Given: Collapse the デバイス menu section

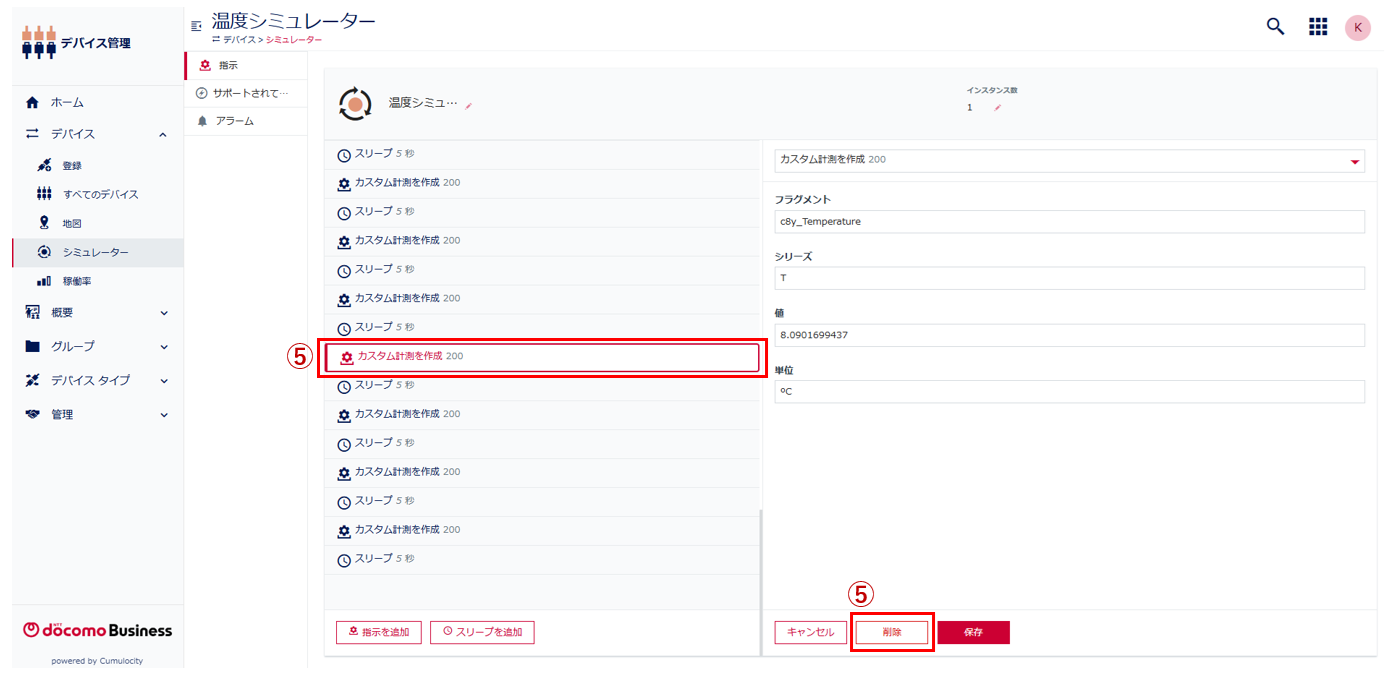Looking at the screenshot, I should pyautogui.click(x=163, y=134).
